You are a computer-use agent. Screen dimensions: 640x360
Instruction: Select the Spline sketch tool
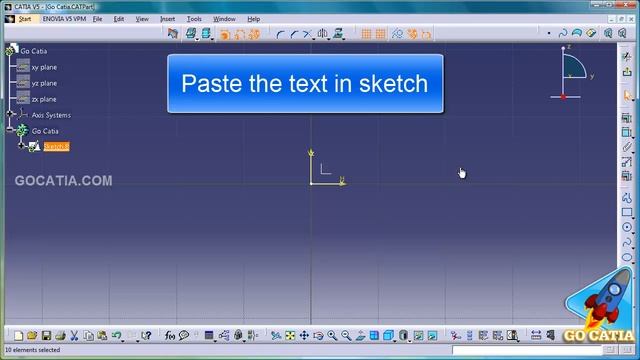coord(627,242)
